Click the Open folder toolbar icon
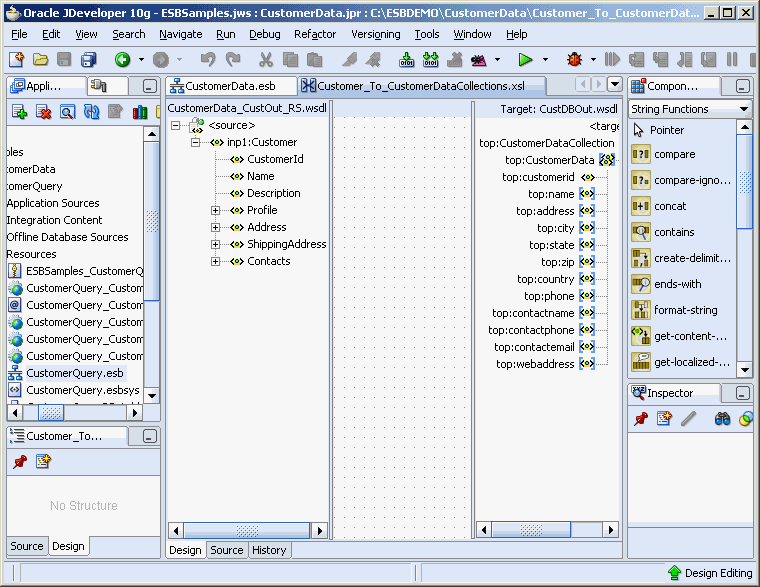This screenshot has height=587, width=760. [x=40, y=60]
